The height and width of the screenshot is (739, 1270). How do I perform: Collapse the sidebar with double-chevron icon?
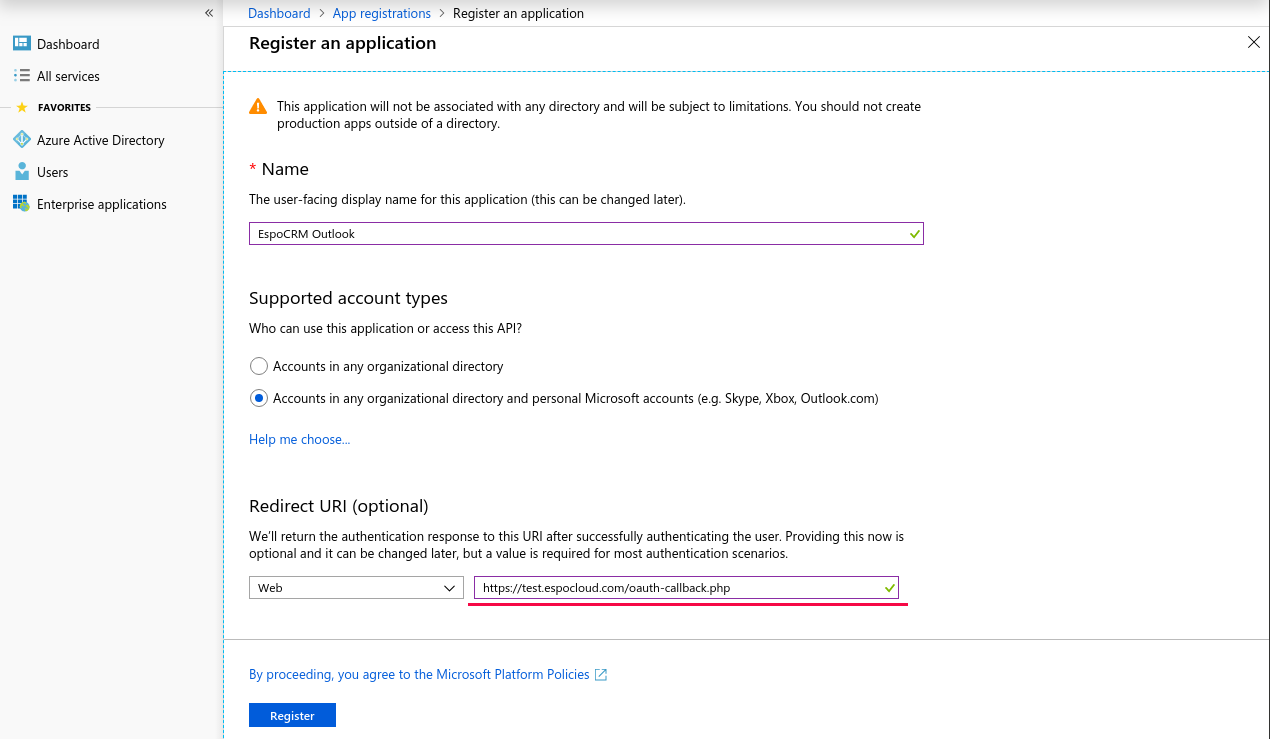pyautogui.click(x=209, y=13)
